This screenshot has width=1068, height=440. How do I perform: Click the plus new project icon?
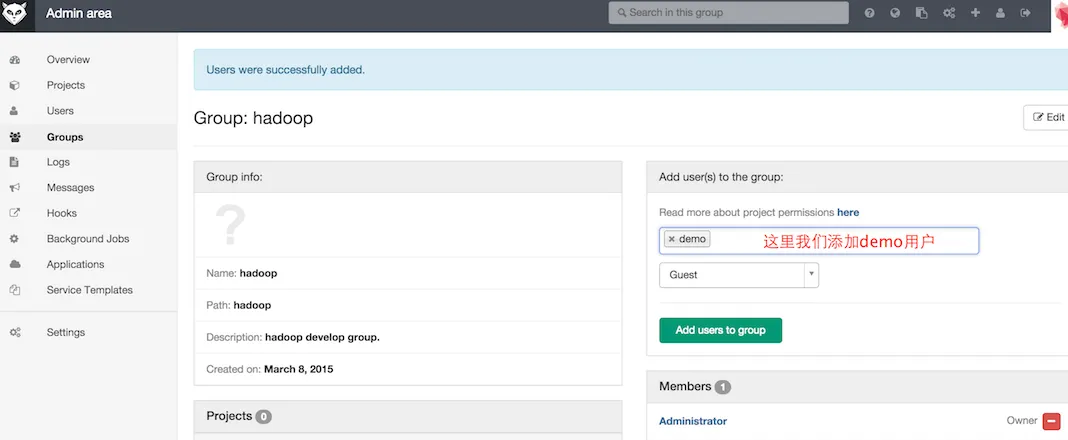(x=975, y=13)
